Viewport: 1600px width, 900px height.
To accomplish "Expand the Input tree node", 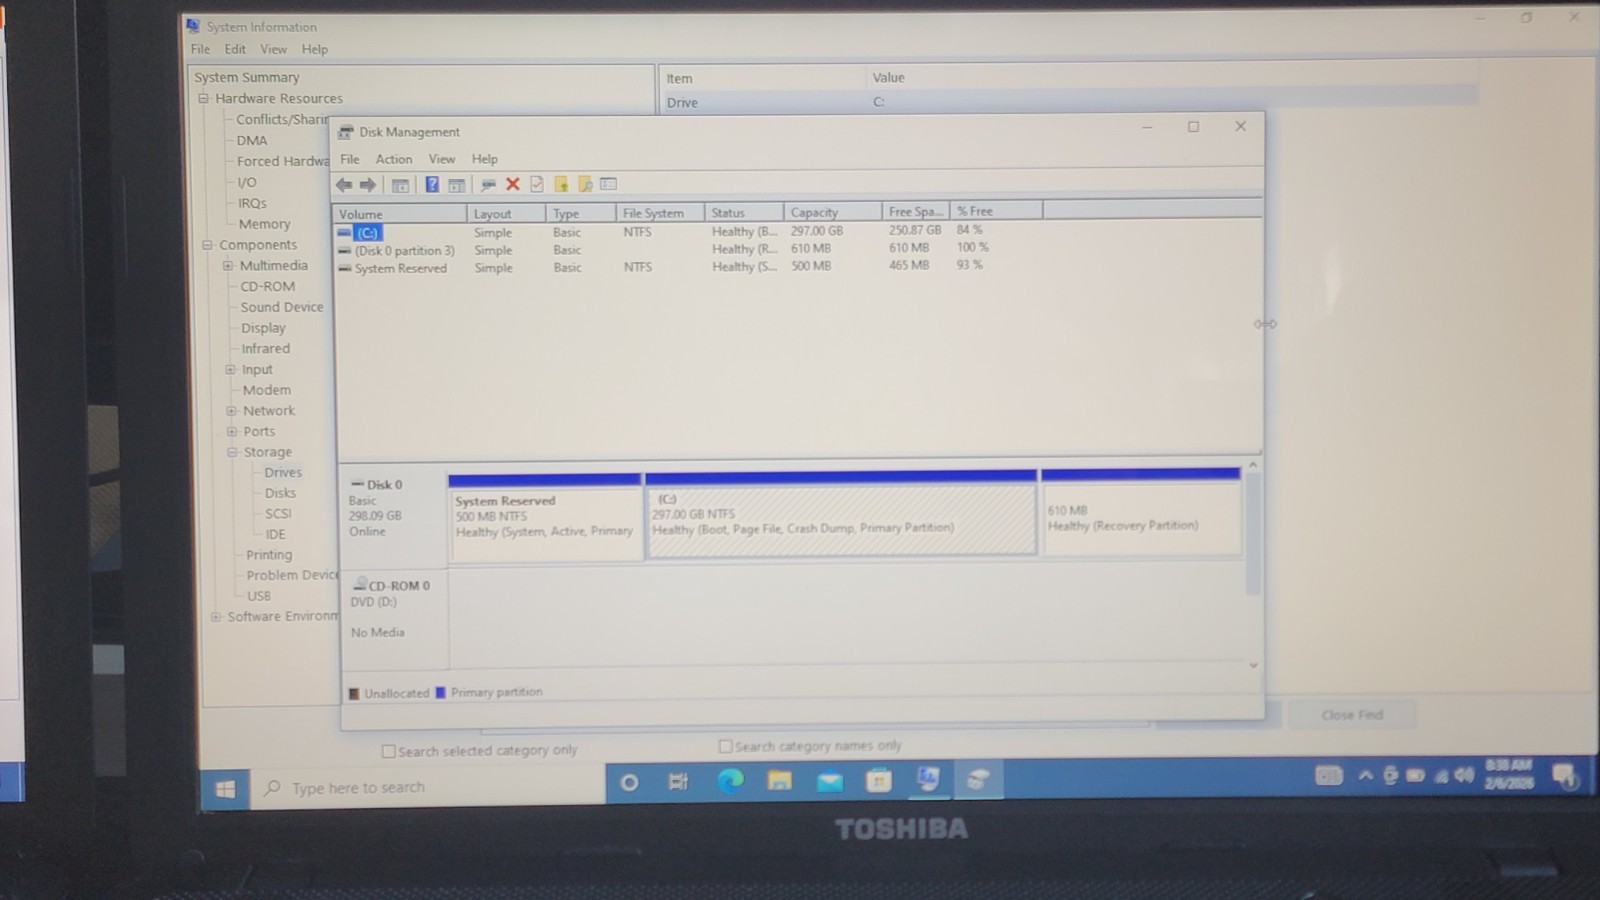I will 230,370.
